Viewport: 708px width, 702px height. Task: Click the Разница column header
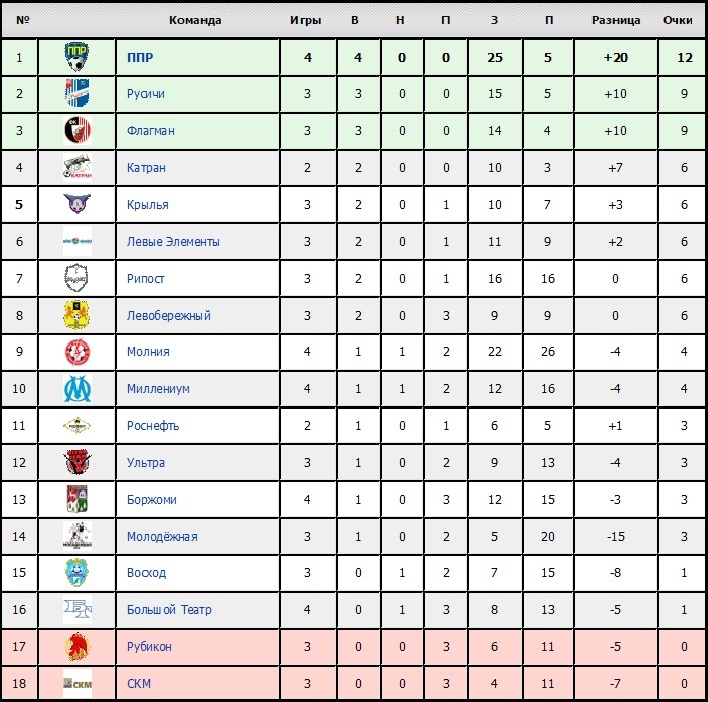(x=616, y=20)
